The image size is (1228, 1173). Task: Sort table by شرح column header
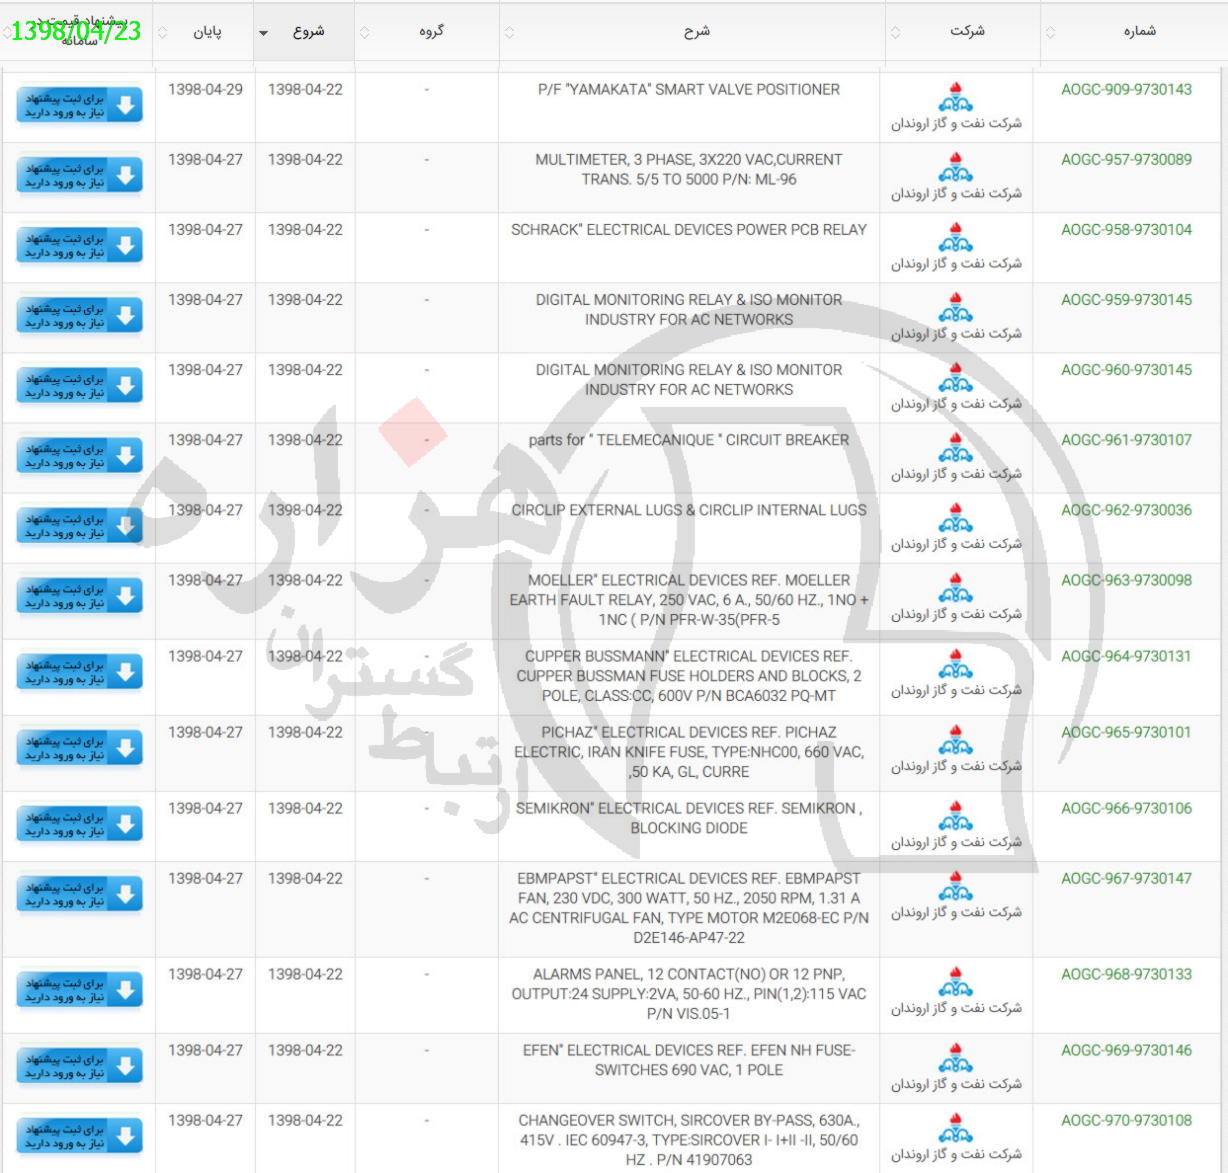(696, 31)
